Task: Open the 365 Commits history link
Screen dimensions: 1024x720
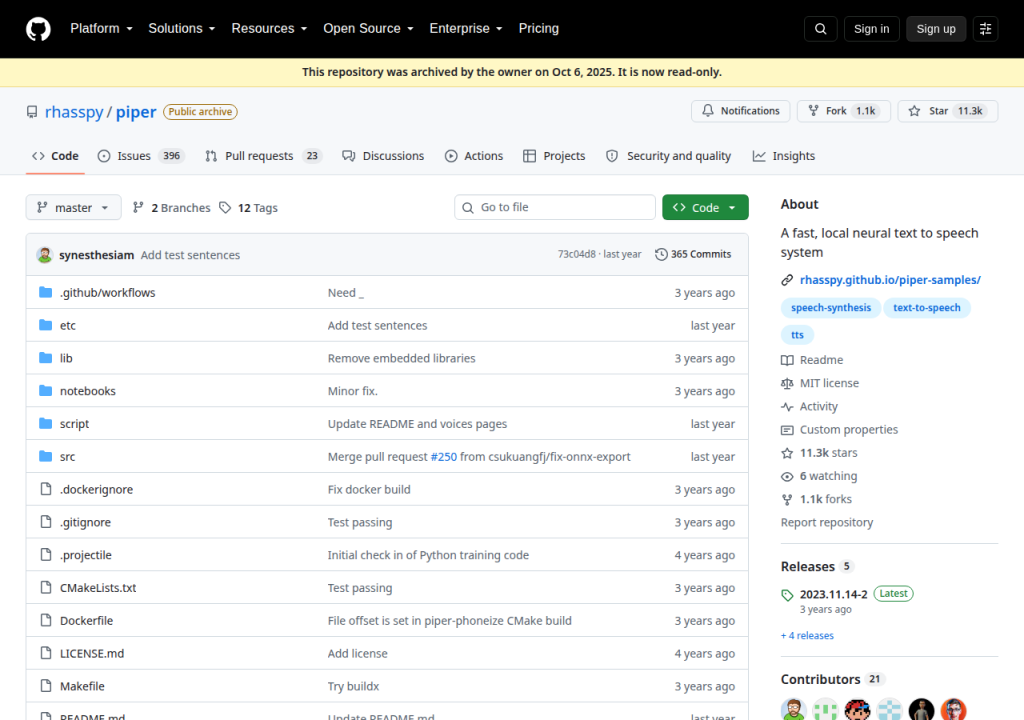Action: click(x=694, y=254)
